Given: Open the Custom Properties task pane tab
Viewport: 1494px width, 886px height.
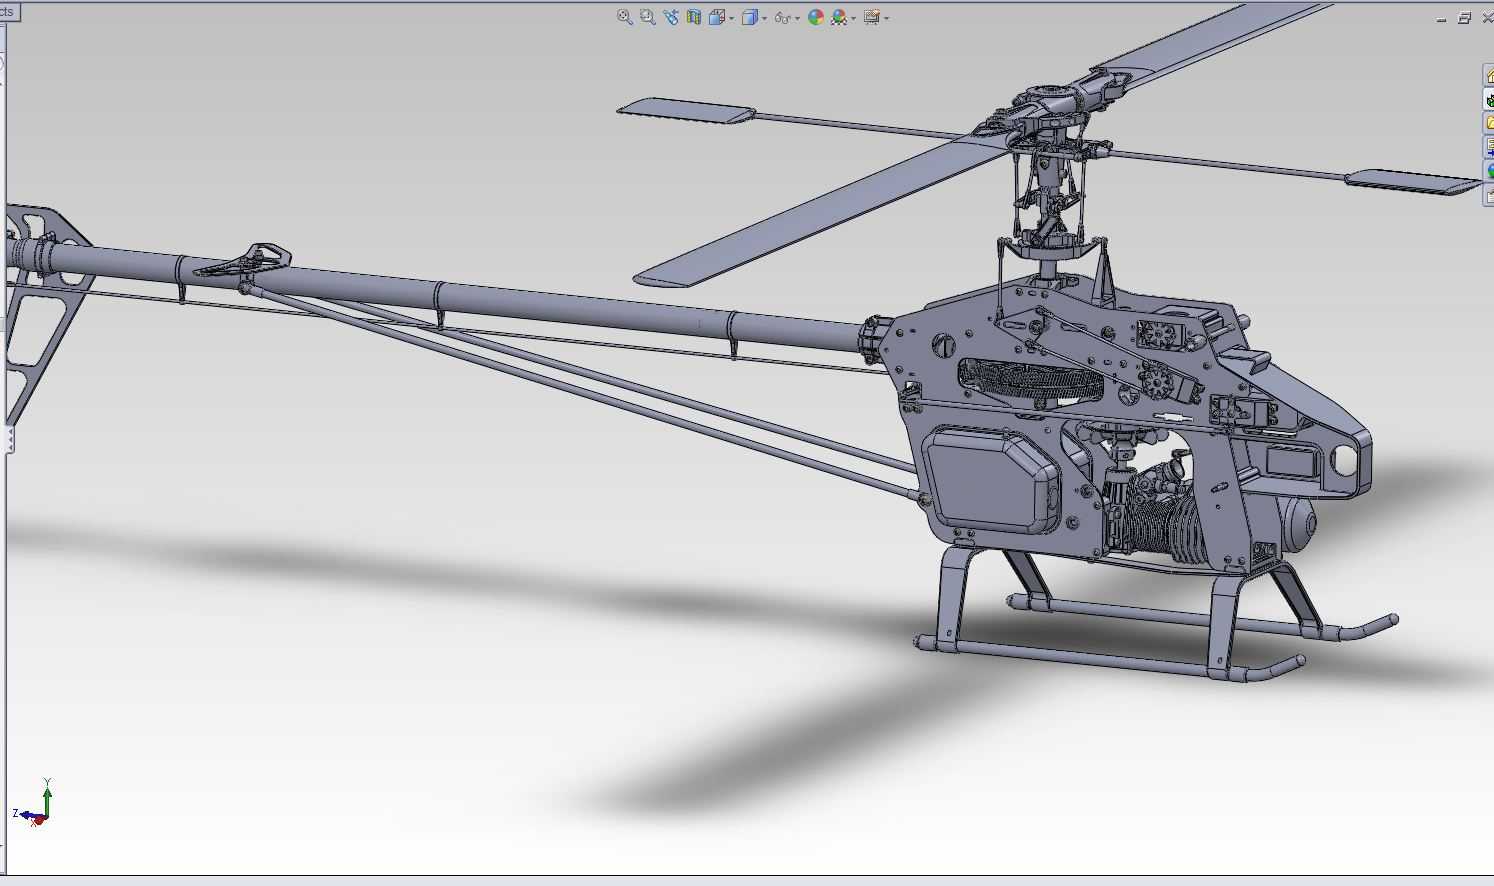Looking at the screenshot, I should 1488,195.
